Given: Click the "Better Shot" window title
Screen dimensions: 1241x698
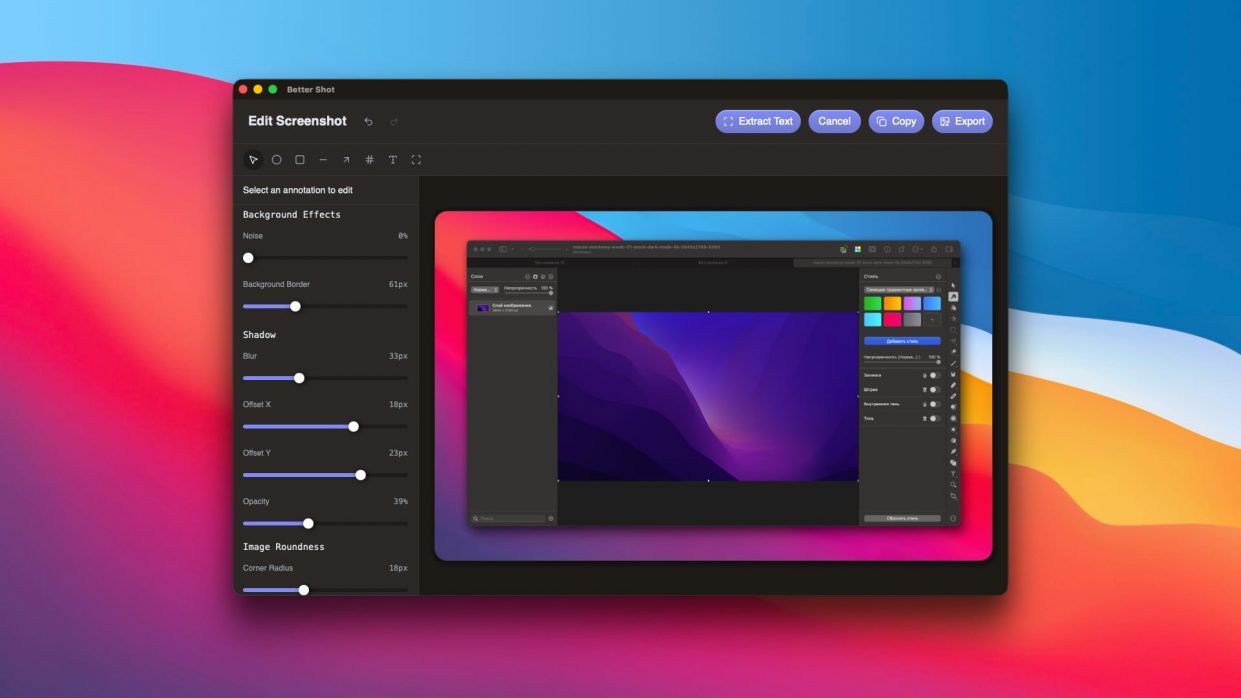Looking at the screenshot, I should coord(310,89).
